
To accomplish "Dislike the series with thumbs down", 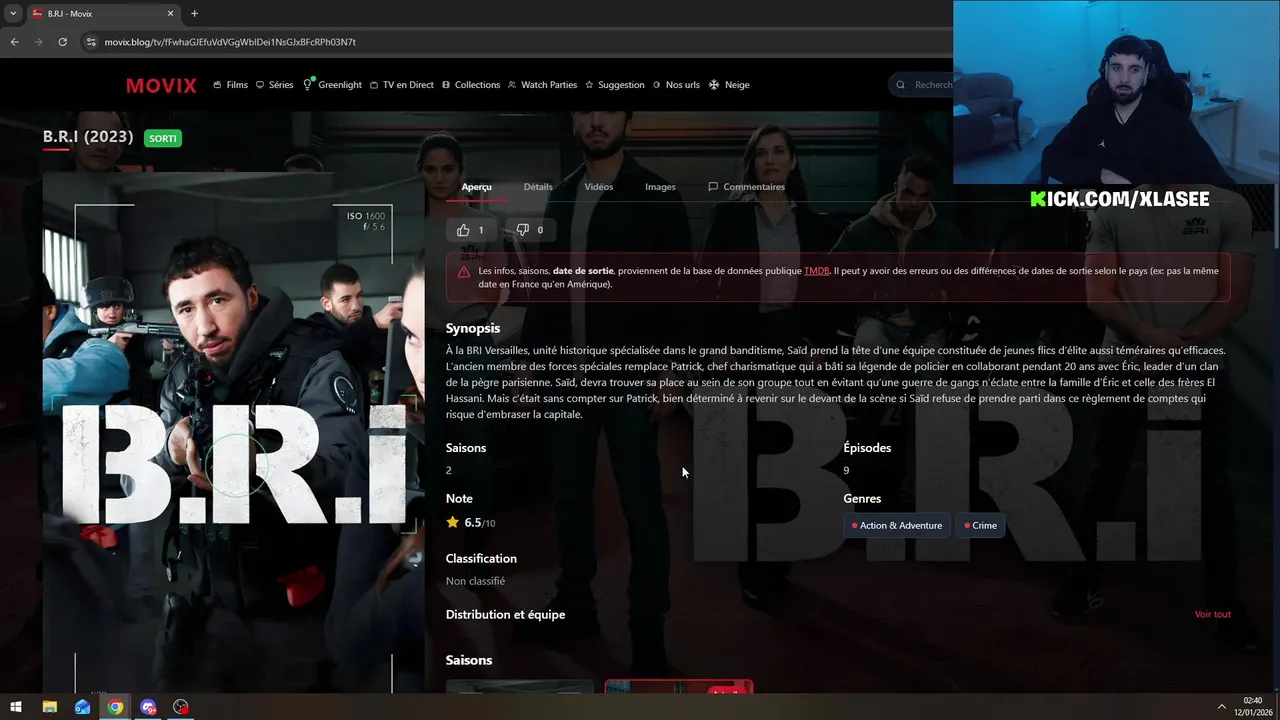I will coord(530,230).
